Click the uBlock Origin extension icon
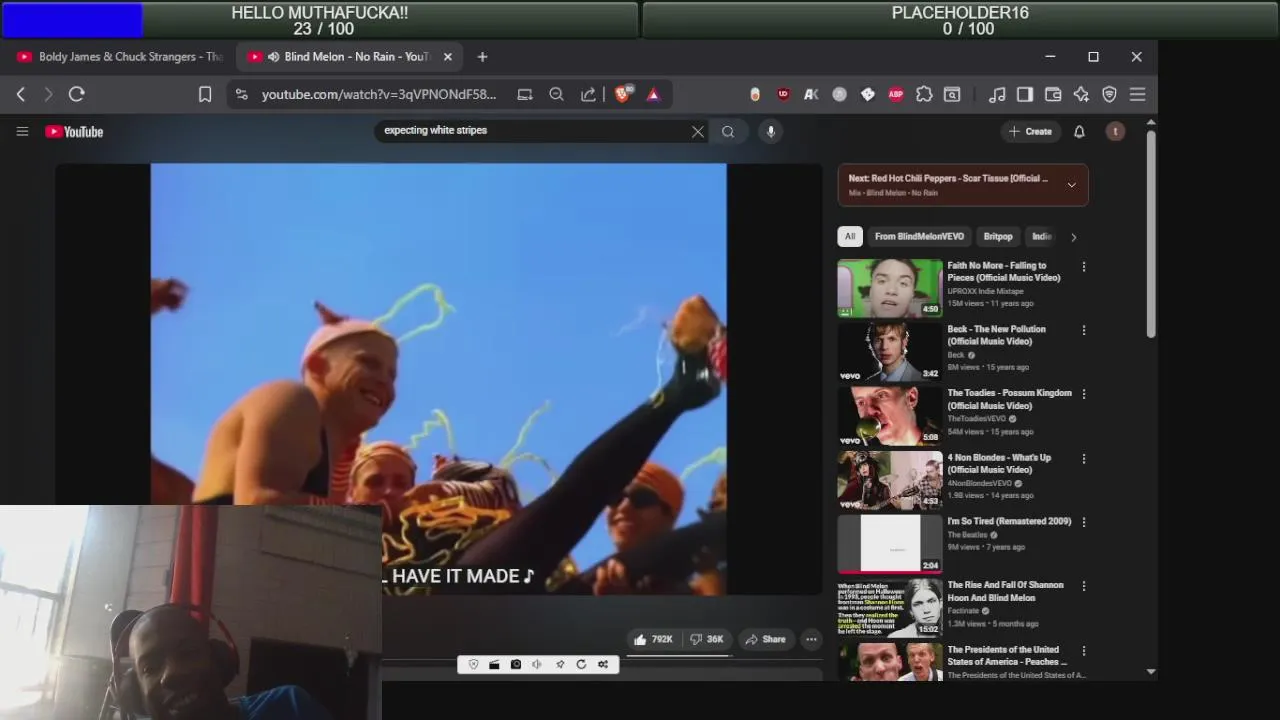This screenshot has width=1280, height=720. click(783, 94)
